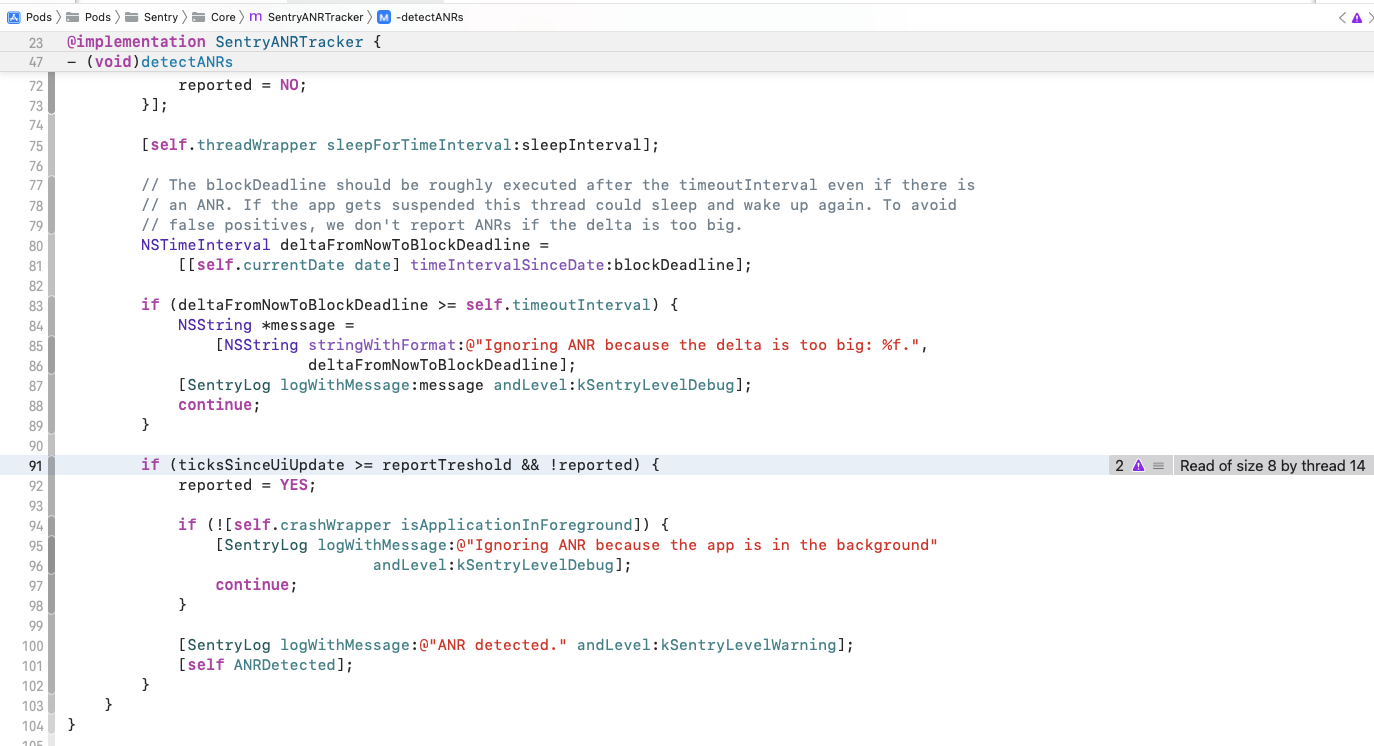Click line number 83 in the gutter
Image resolution: width=1374 pixels, height=746 pixels.
pyautogui.click(x=36, y=306)
